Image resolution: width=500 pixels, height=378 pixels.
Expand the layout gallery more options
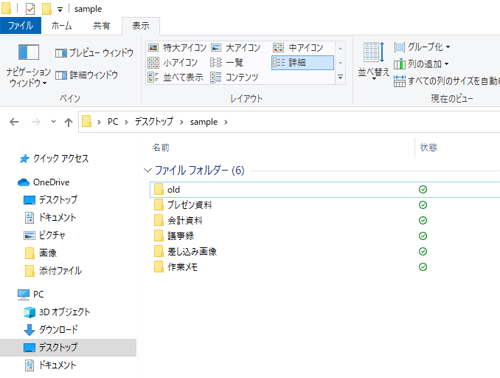point(340,77)
